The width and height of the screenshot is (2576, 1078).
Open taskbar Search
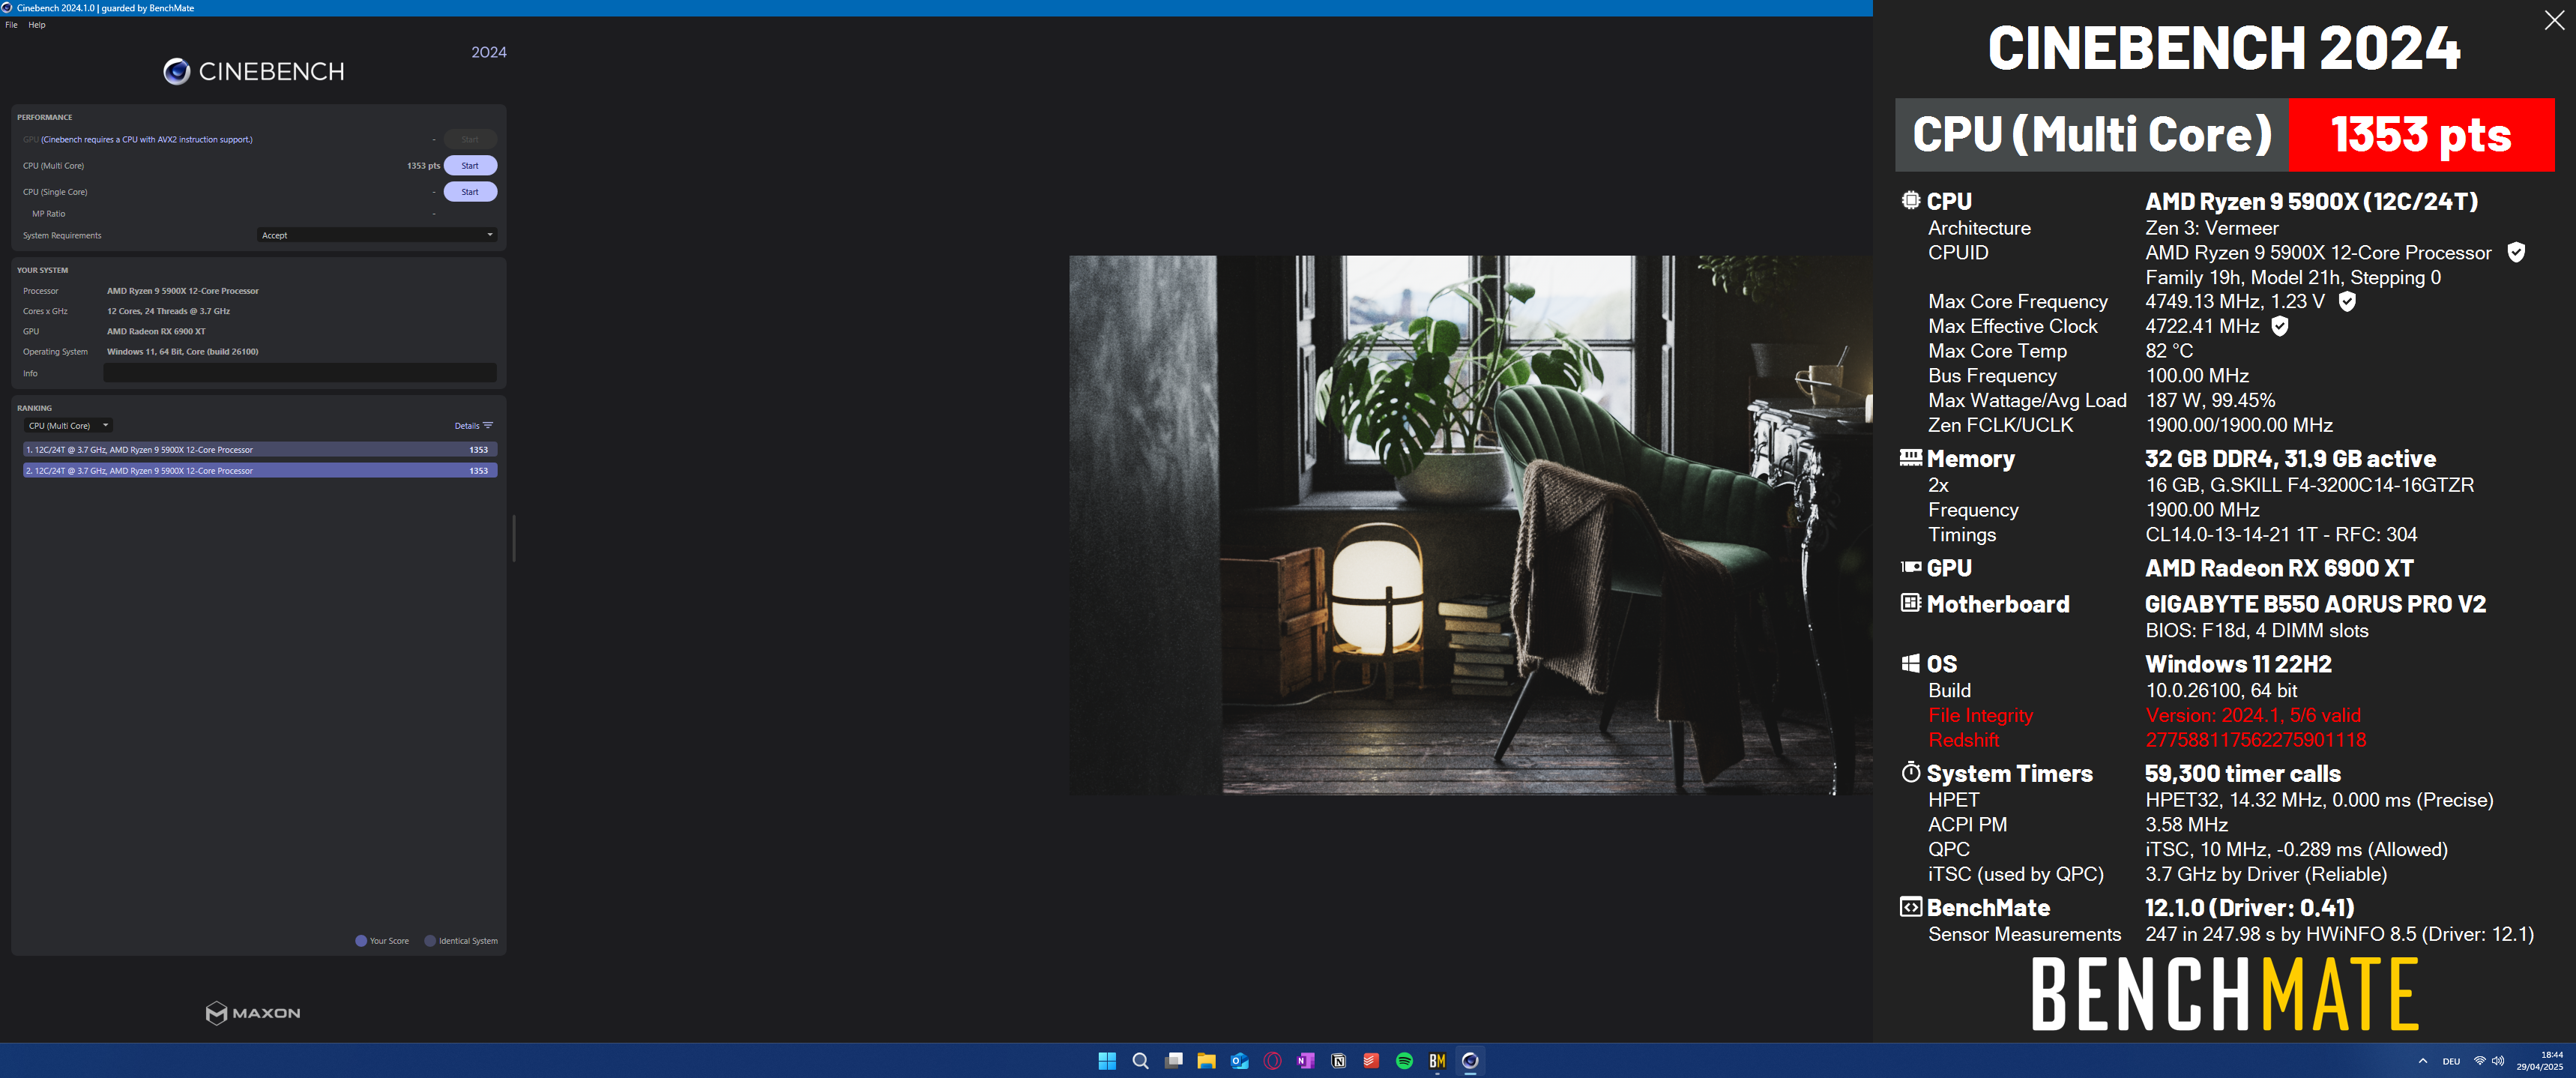(x=1140, y=1061)
